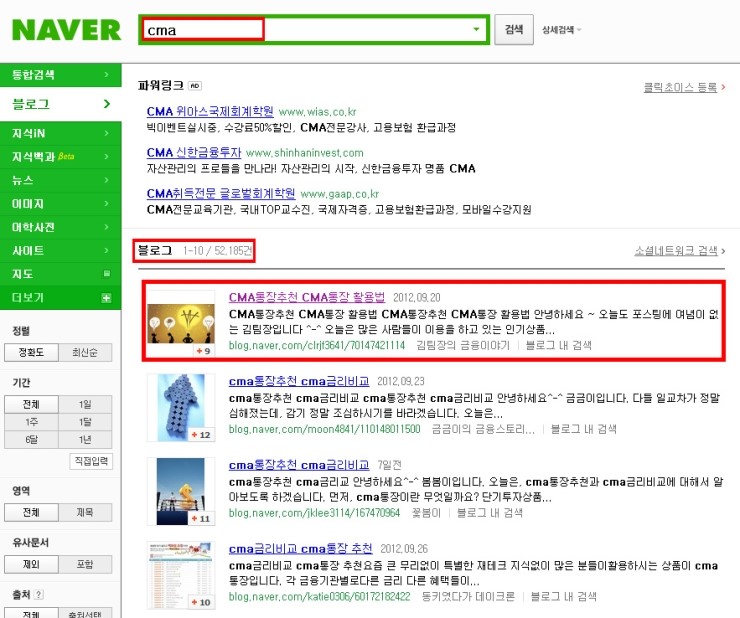Open the 이미지 tab
The image size is (740, 618).
pyautogui.click(x=60, y=203)
